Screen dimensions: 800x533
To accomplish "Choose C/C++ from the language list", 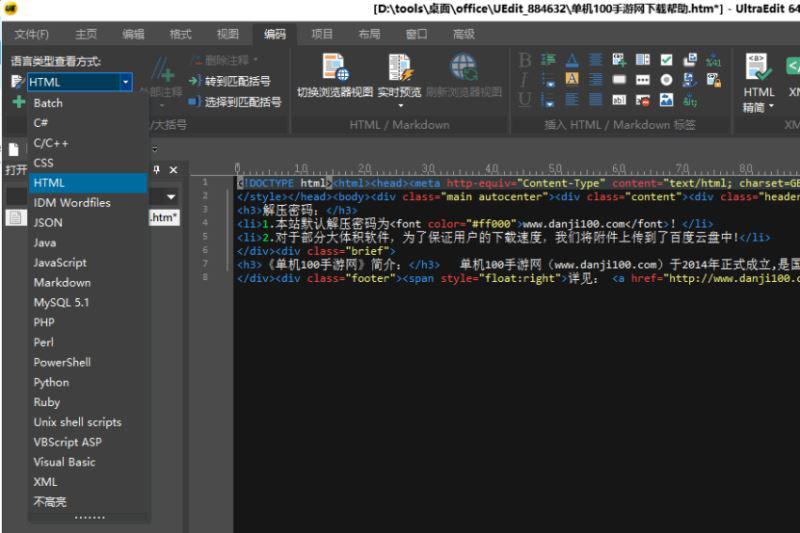I will click(x=88, y=143).
